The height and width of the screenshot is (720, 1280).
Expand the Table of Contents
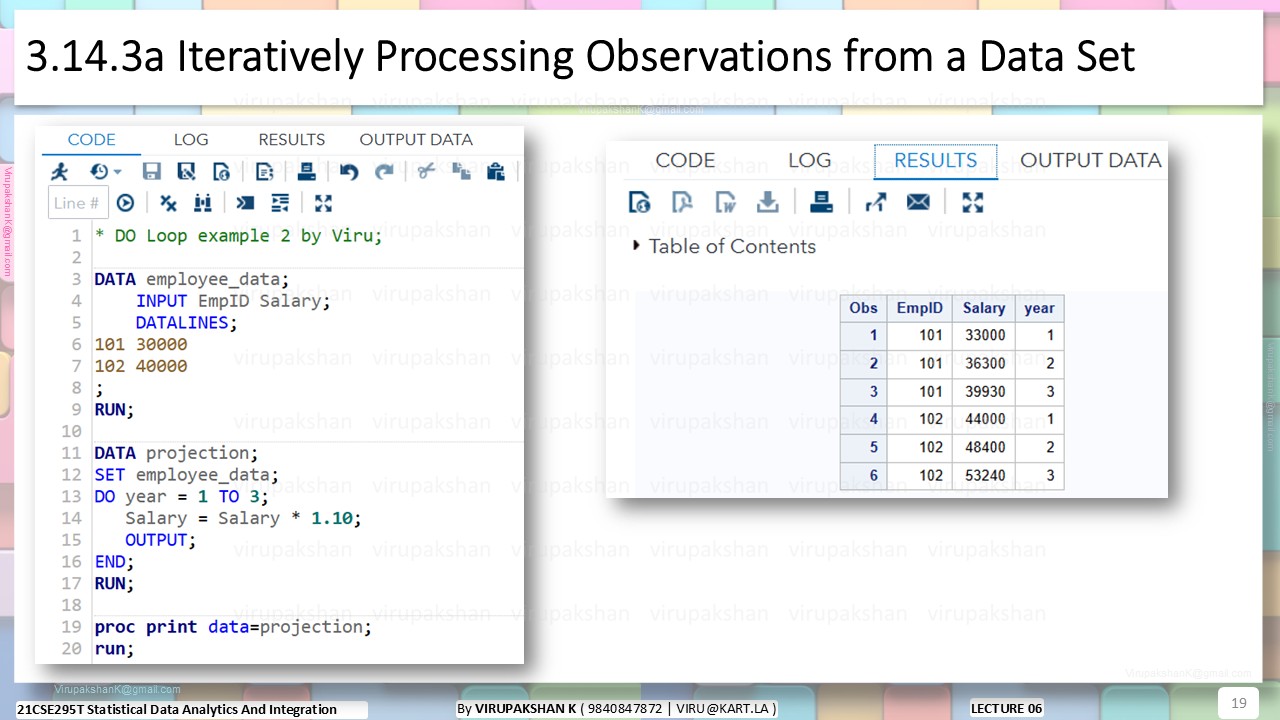pyautogui.click(x=636, y=245)
